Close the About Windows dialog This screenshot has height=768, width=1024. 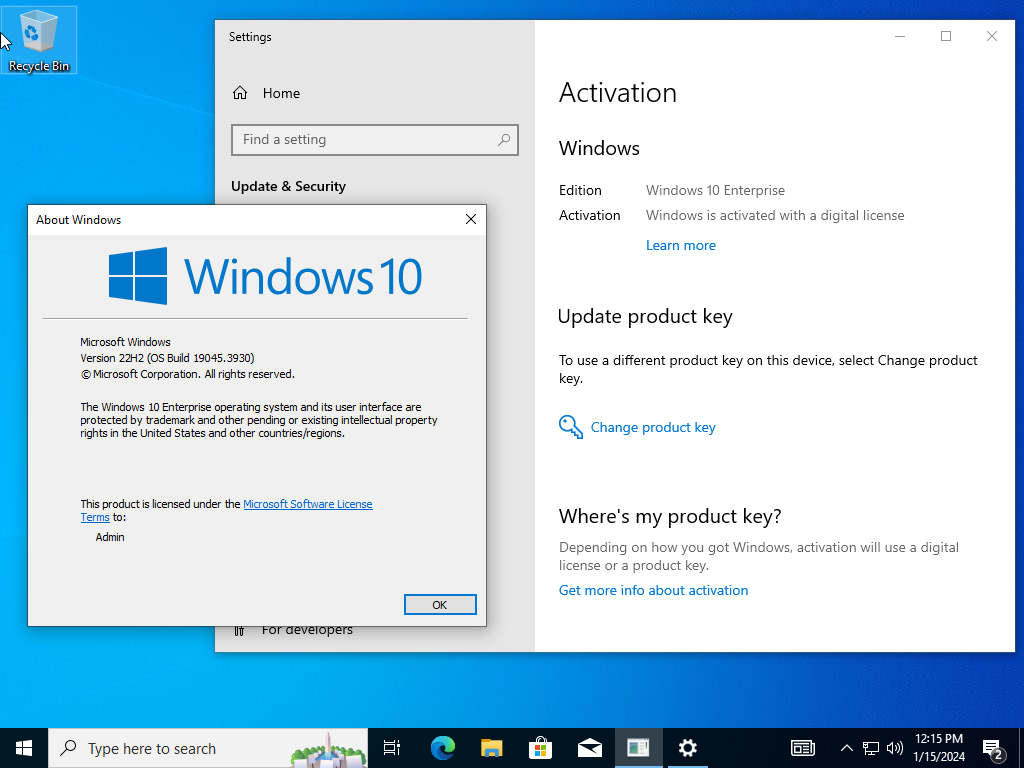pos(471,219)
